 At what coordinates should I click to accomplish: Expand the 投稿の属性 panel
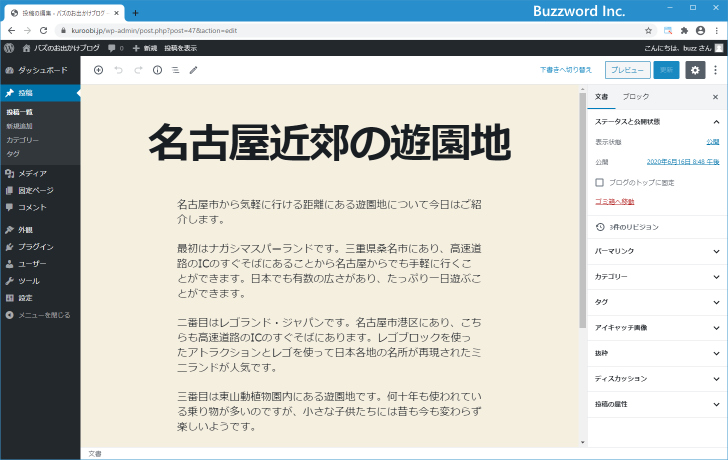tap(657, 404)
